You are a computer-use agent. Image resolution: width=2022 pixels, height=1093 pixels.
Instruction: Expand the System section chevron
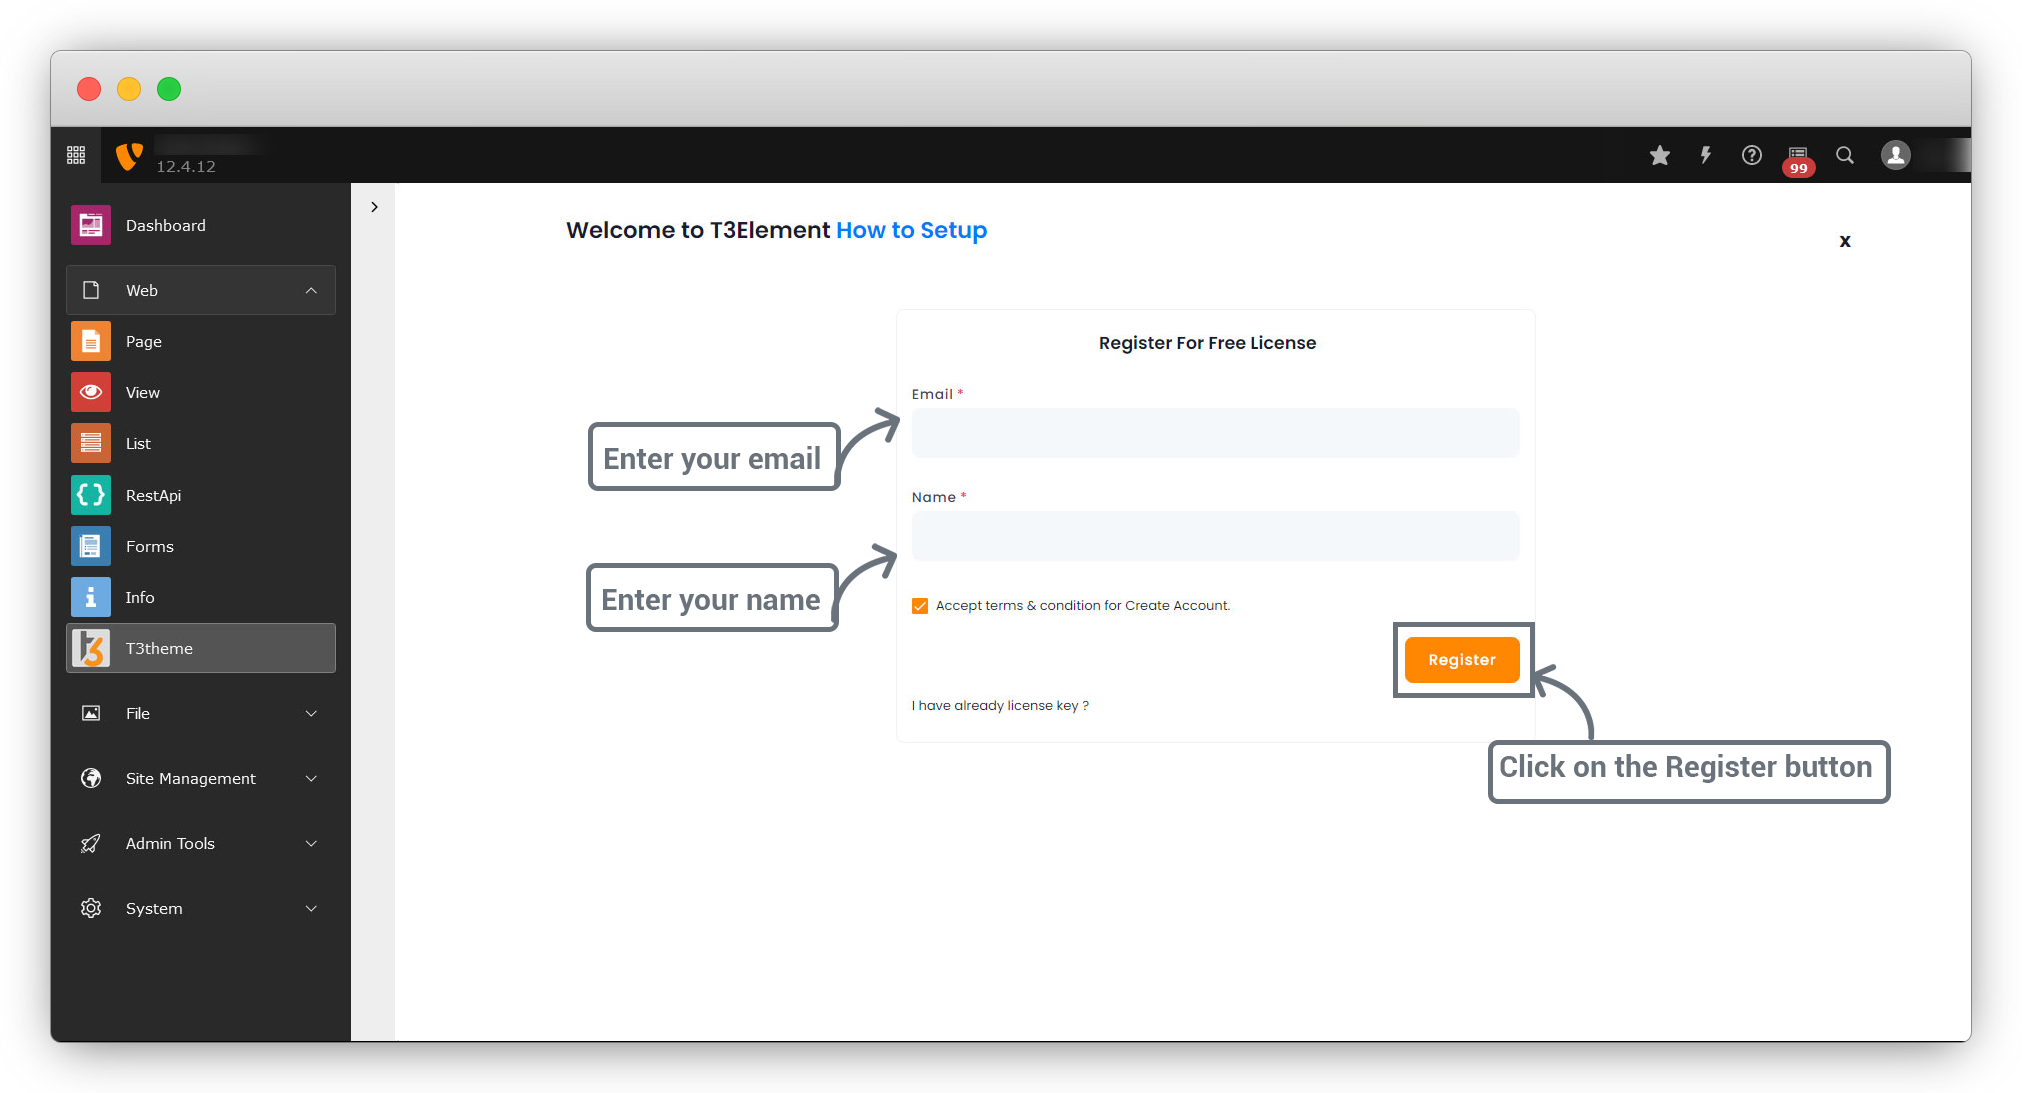point(311,908)
